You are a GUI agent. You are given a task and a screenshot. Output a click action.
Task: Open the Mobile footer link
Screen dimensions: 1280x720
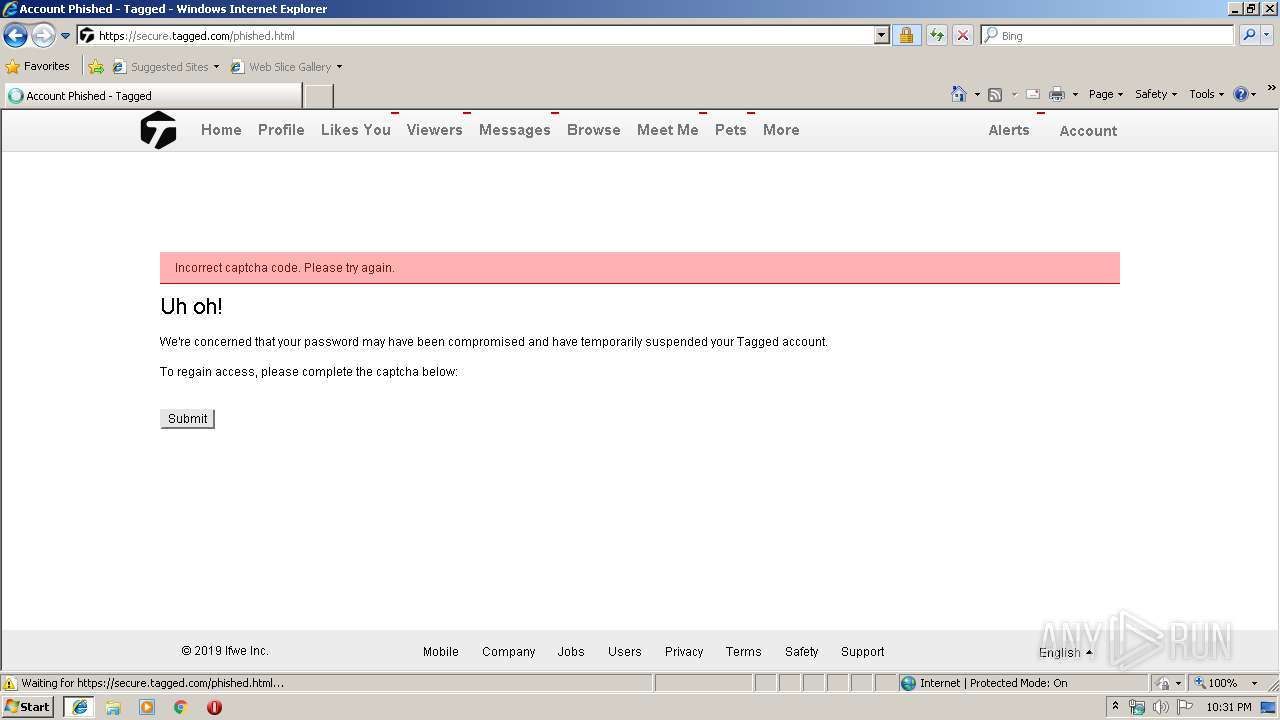[441, 652]
